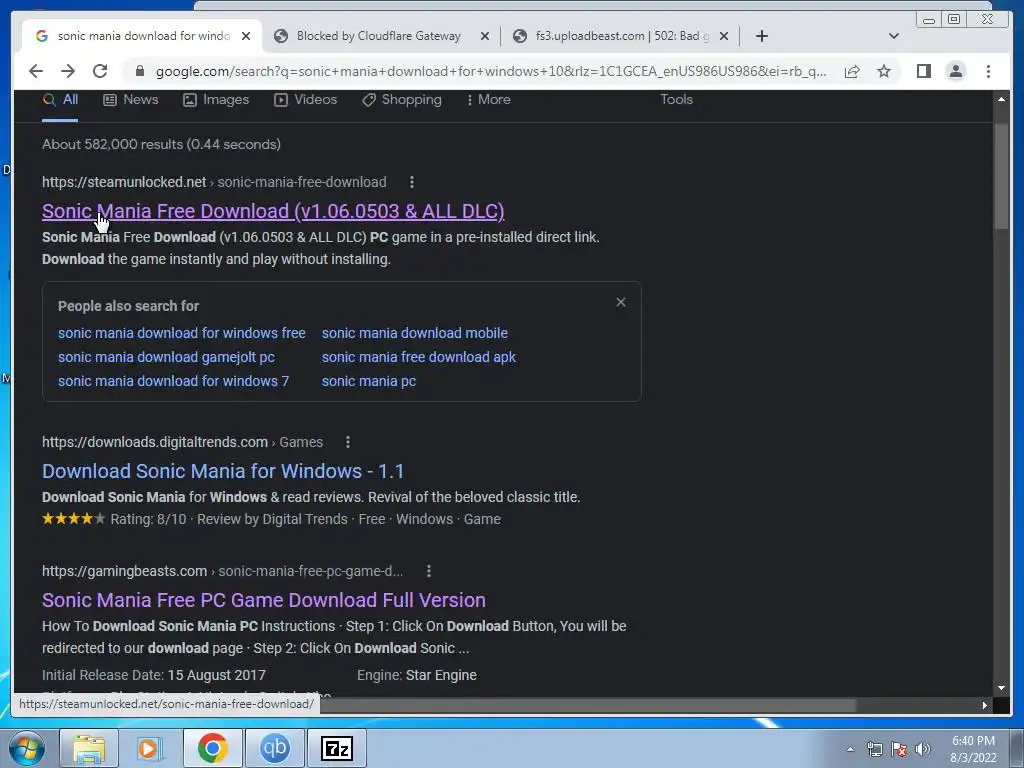Click gamingbeasts.com breadcrumb text

(x=223, y=571)
